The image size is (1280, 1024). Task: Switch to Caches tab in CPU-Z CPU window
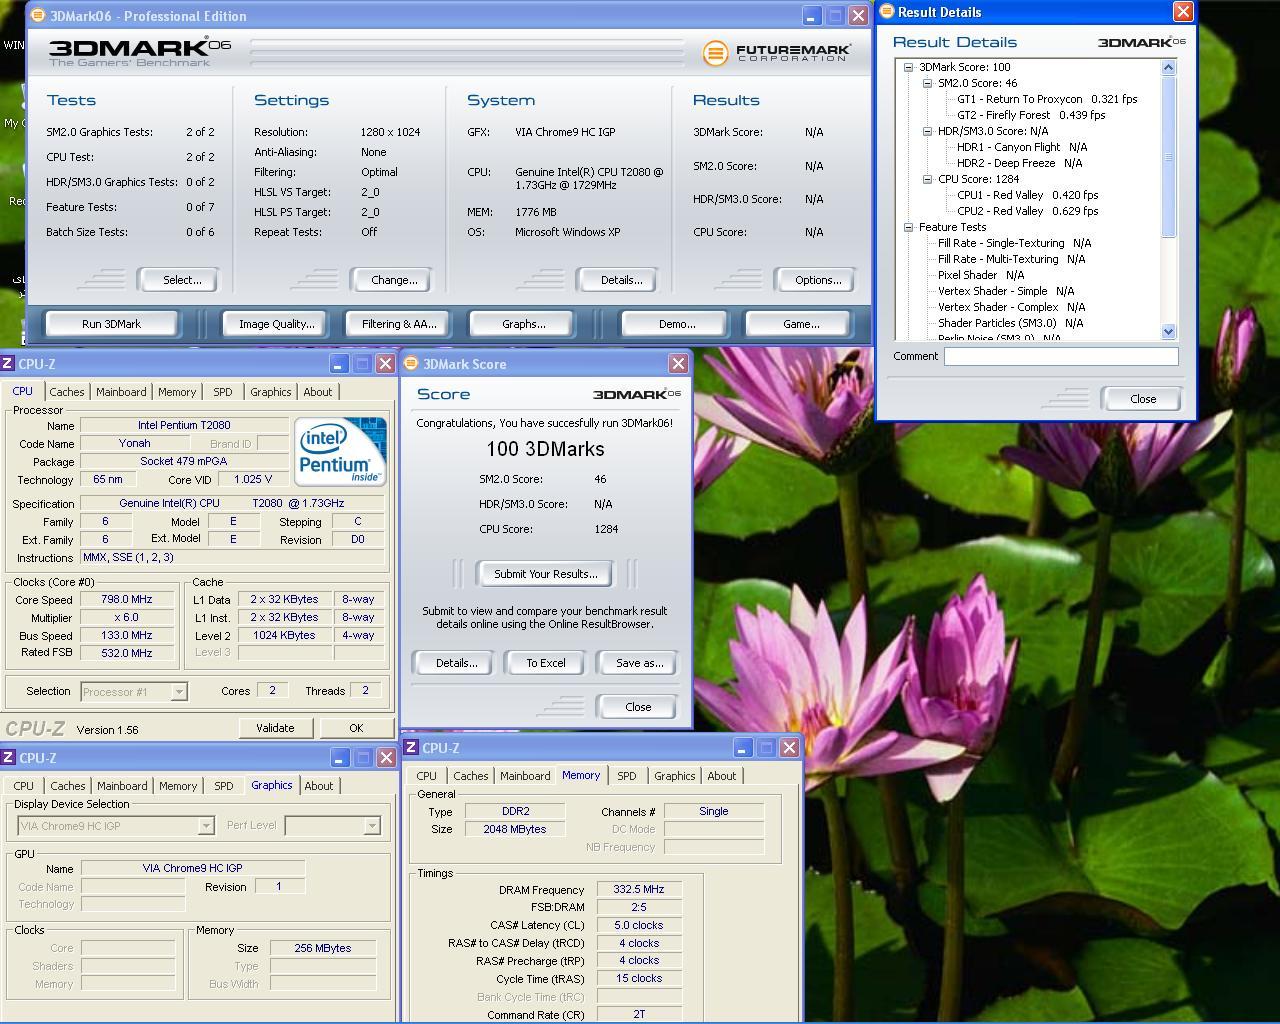point(67,392)
